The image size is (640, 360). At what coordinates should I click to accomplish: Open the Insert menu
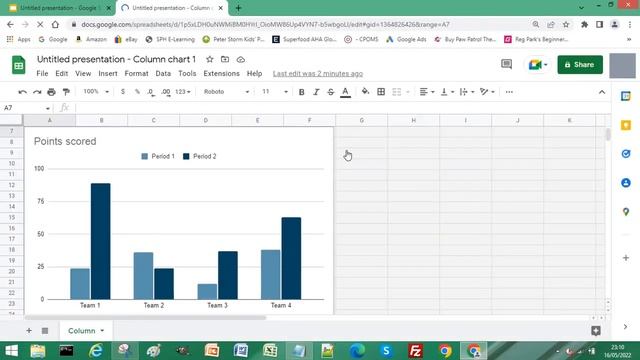click(x=108, y=73)
